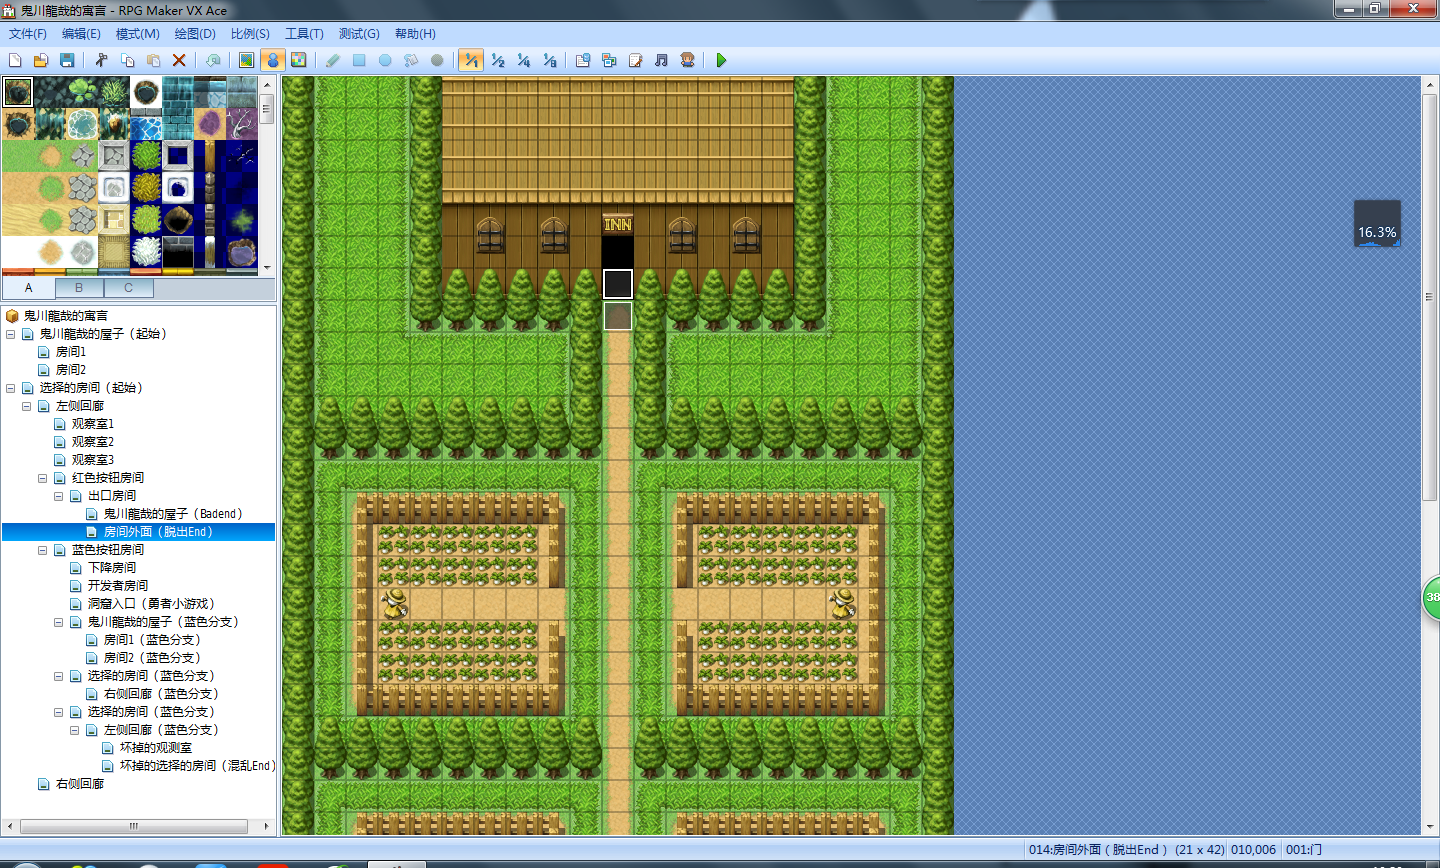Open the Resource Manager icon
Image resolution: width=1440 pixels, height=868 pixels.
pos(609,60)
